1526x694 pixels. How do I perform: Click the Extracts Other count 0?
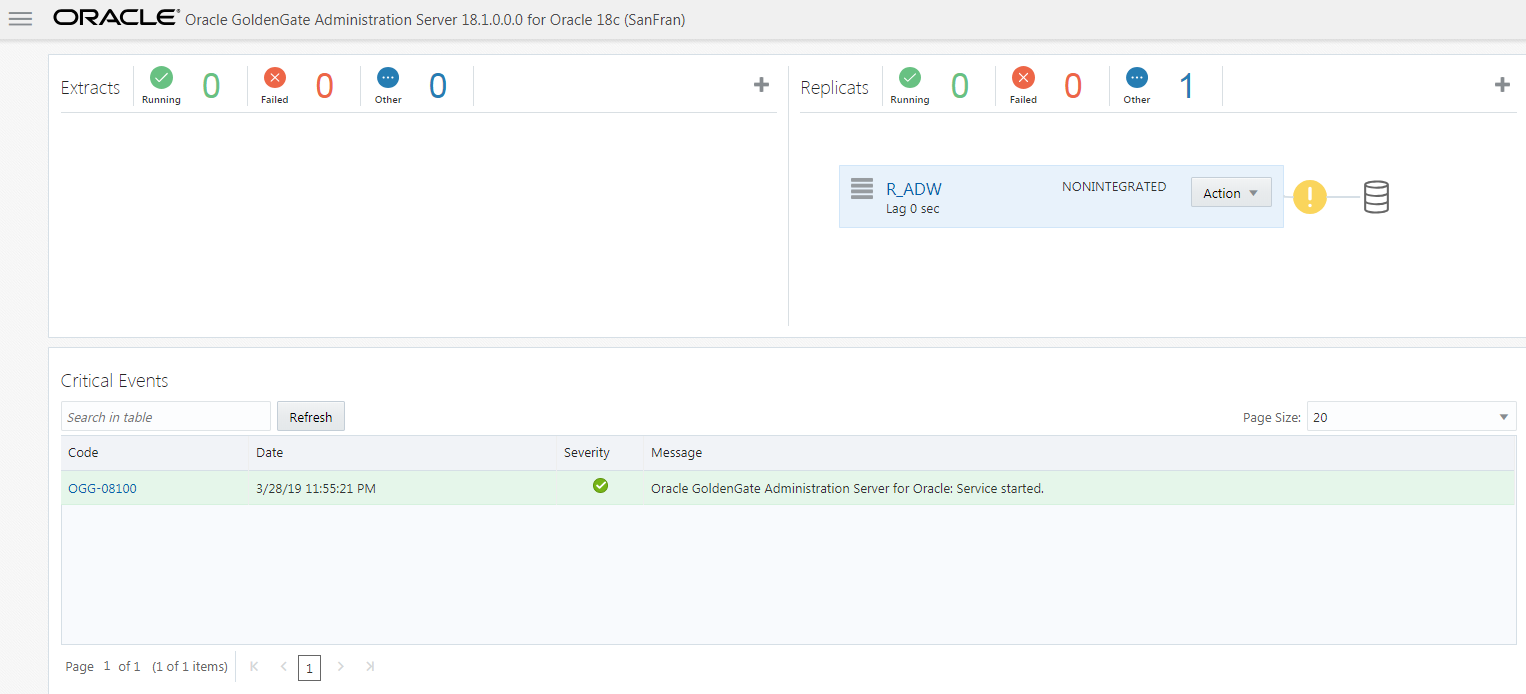tap(438, 86)
